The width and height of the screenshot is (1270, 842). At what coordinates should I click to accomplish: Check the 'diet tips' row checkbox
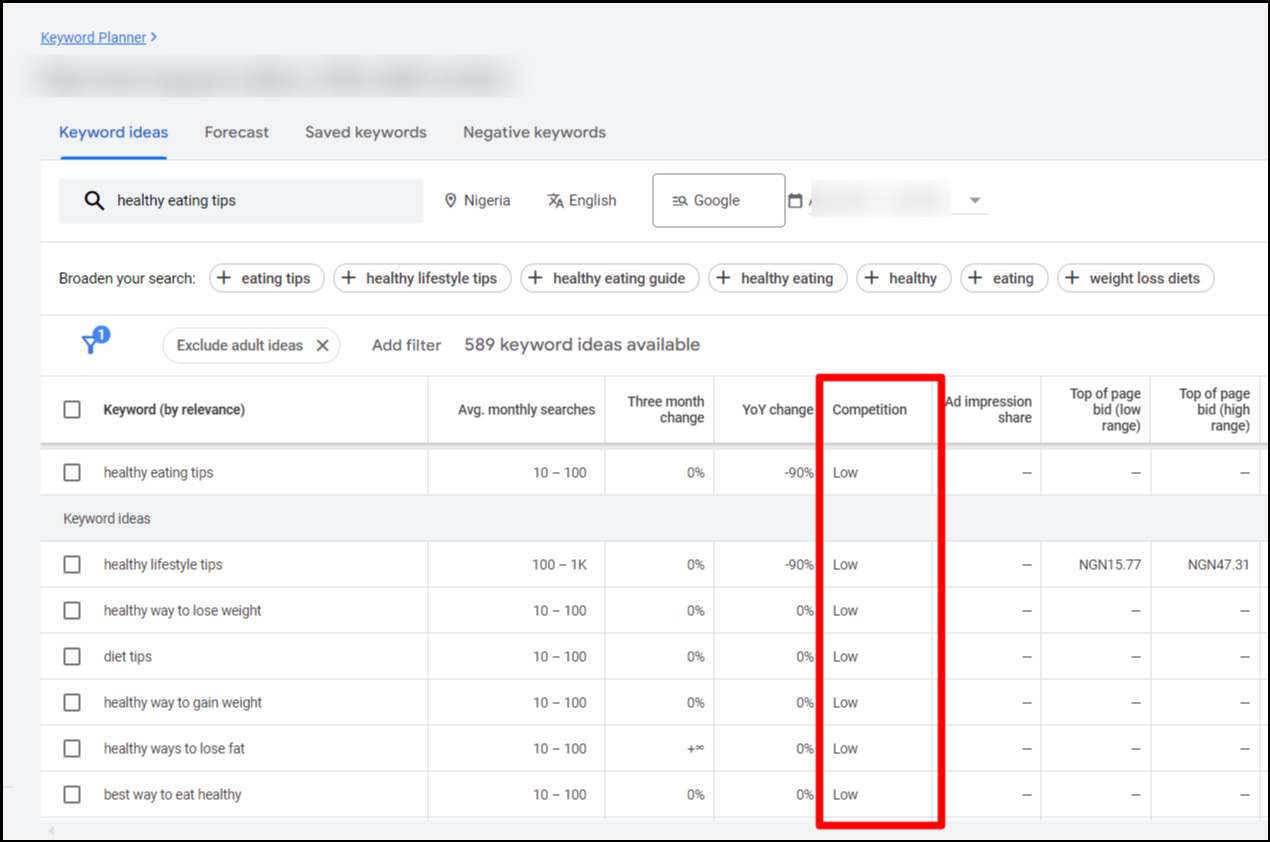pyautogui.click(x=72, y=656)
